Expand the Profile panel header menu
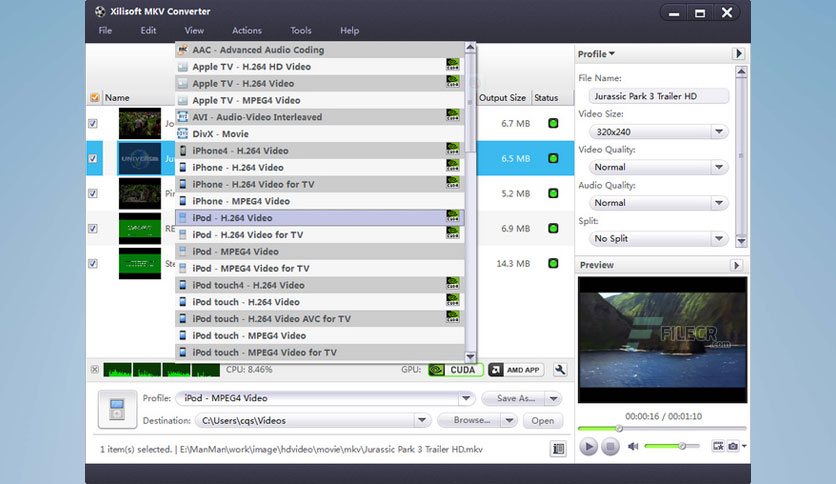This screenshot has width=836, height=484. [x=596, y=54]
